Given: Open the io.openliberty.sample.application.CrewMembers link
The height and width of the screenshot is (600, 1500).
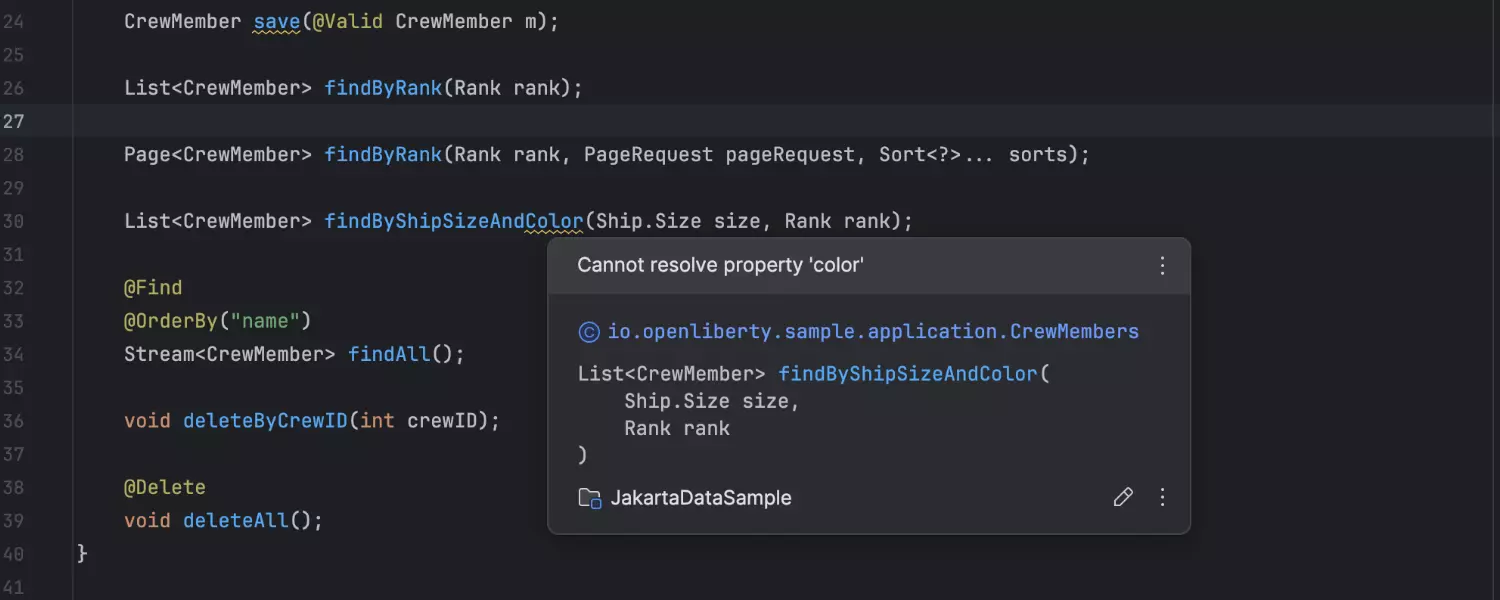Looking at the screenshot, I should [x=873, y=332].
